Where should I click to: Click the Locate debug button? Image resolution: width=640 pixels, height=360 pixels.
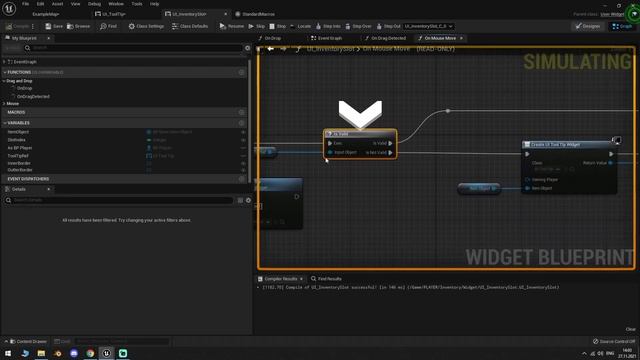tap(300, 26)
